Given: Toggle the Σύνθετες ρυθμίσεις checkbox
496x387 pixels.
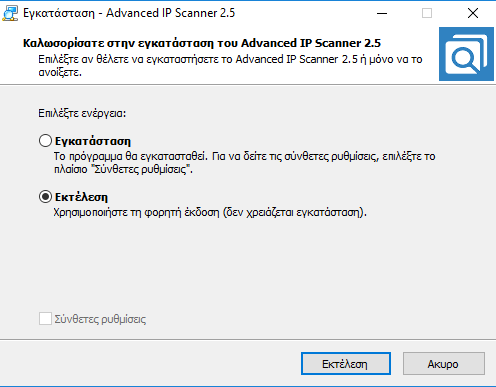Looking at the screenshot, I should click(45, 319).
